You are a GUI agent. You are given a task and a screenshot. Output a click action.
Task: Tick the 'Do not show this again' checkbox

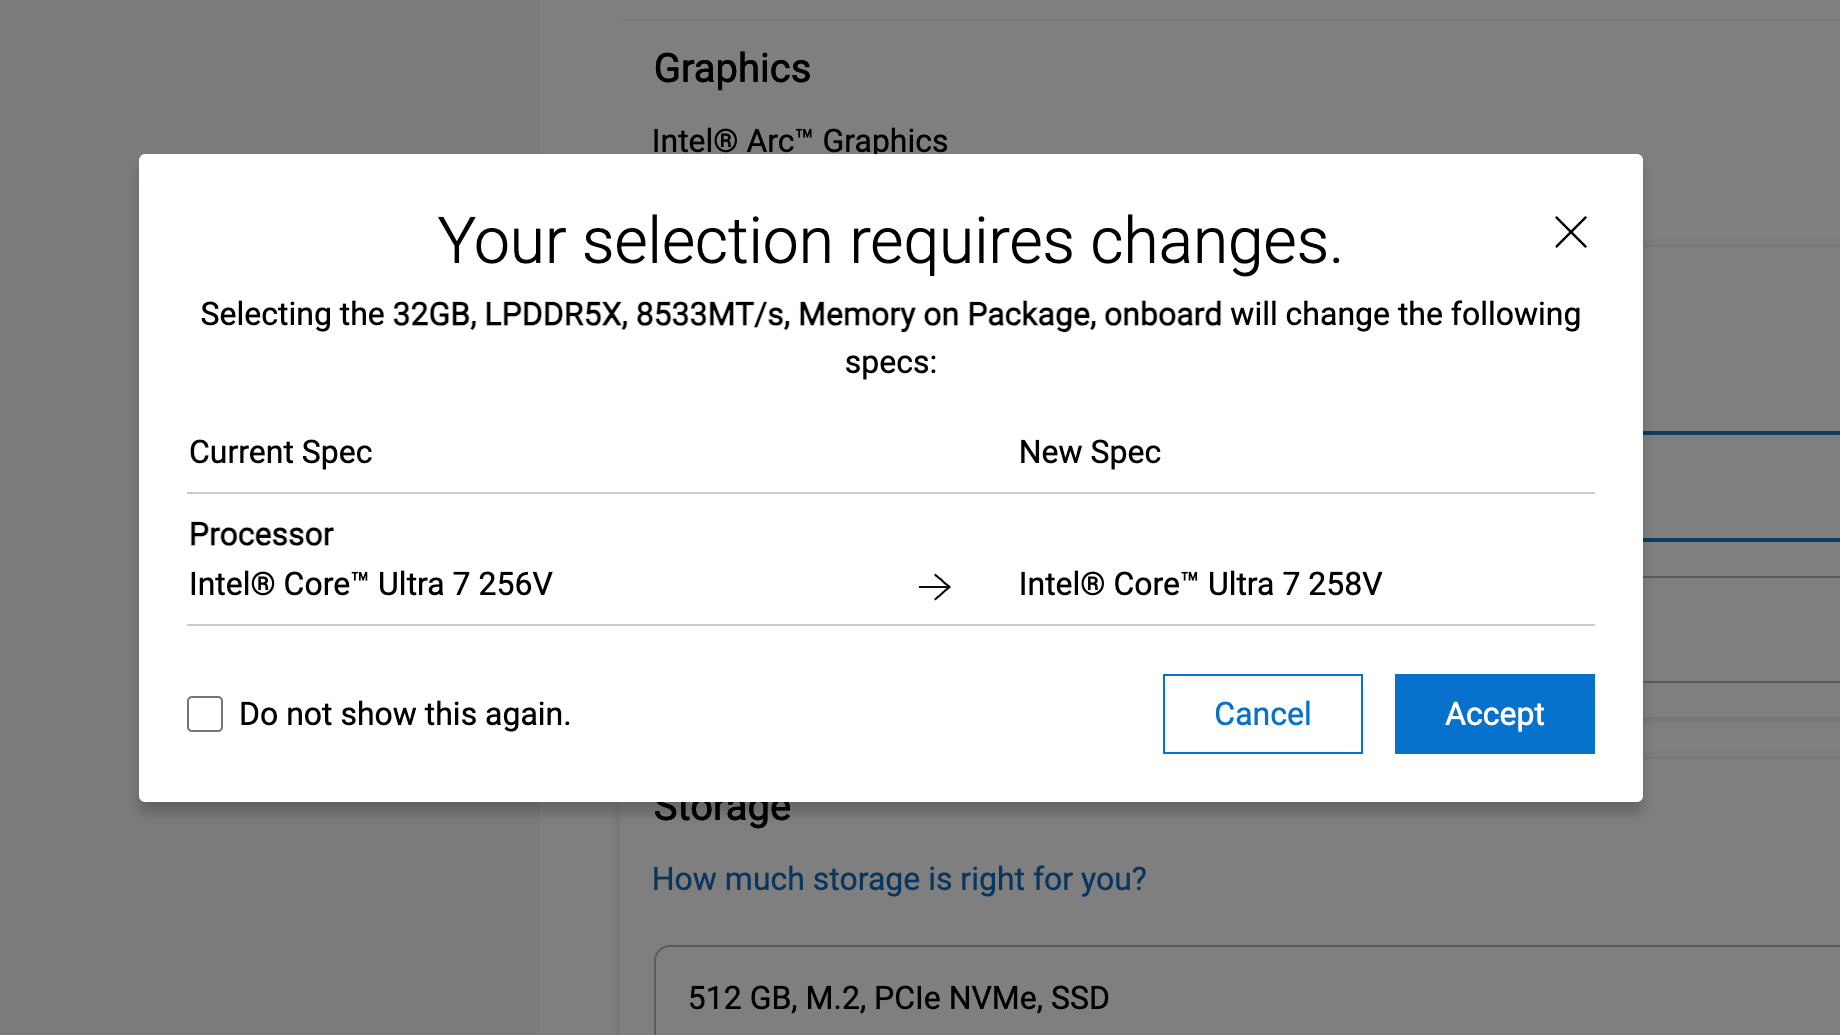click(205, 714)
